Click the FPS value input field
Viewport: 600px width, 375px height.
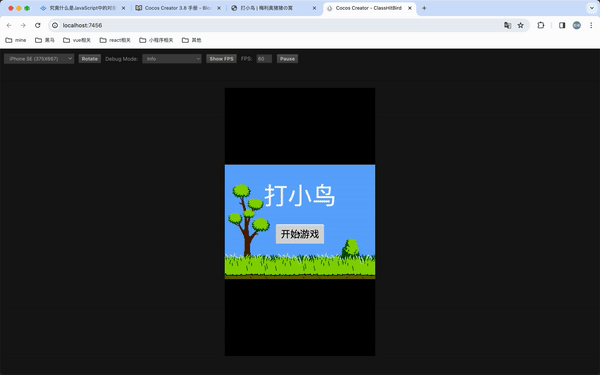point(264,59)
